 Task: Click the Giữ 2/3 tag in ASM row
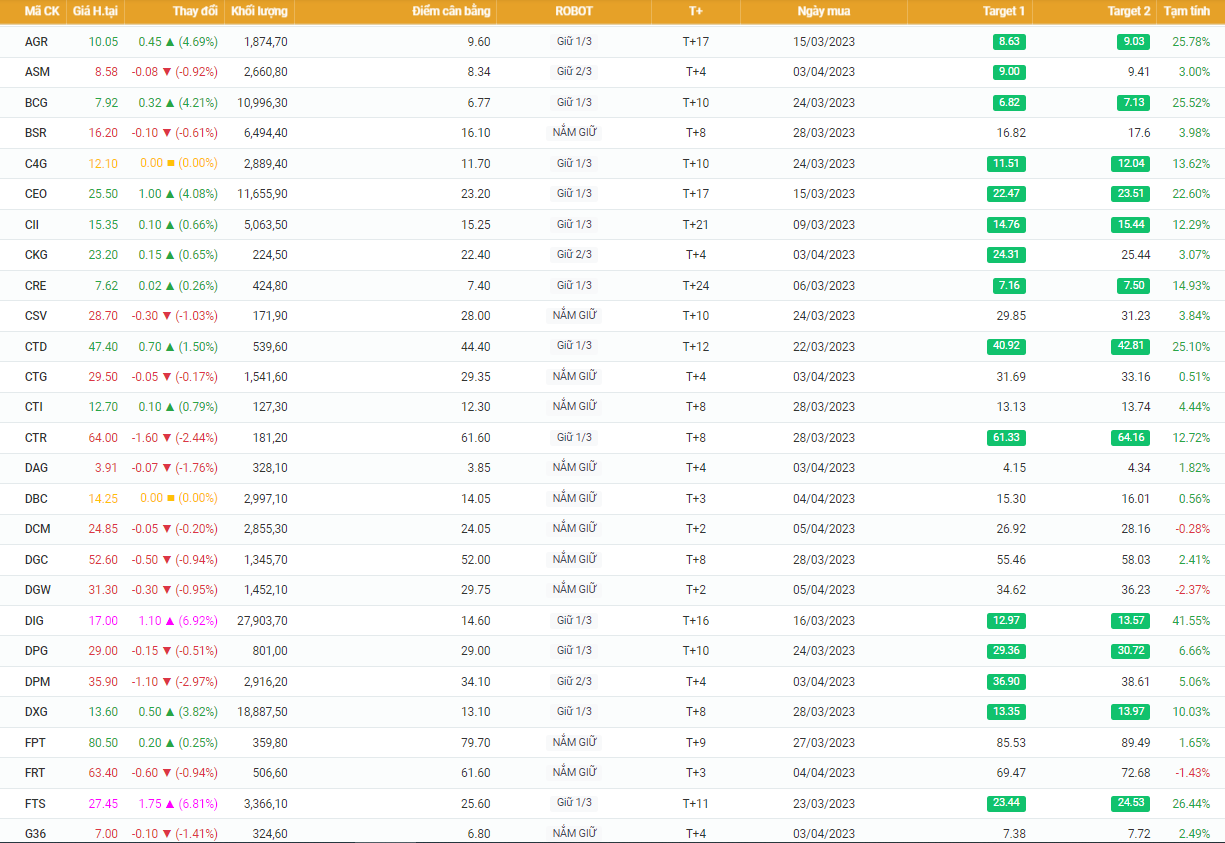click(574, 72)
